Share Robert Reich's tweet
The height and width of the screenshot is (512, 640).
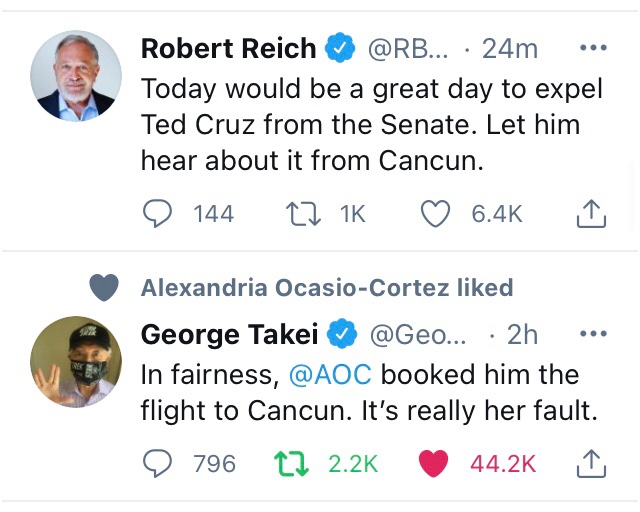tap(591, 213)
